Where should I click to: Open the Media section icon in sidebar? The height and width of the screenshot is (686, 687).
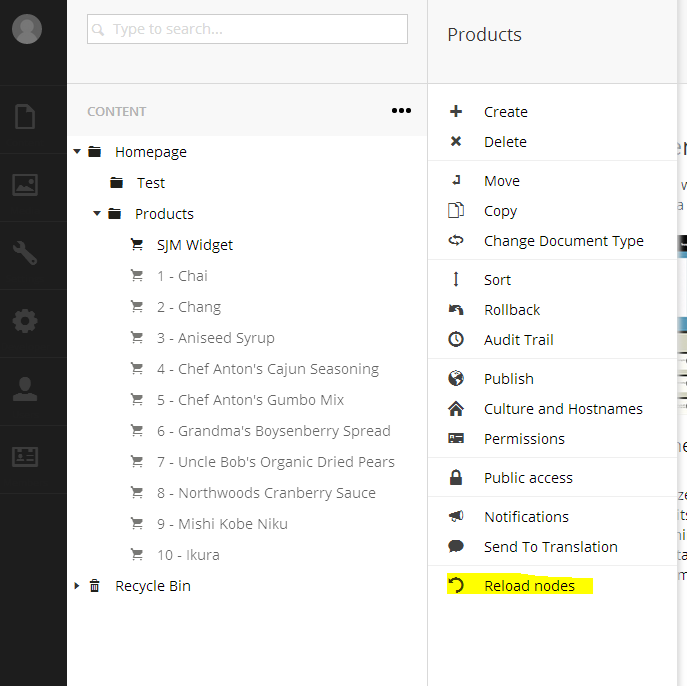click(x=25, y=184)
